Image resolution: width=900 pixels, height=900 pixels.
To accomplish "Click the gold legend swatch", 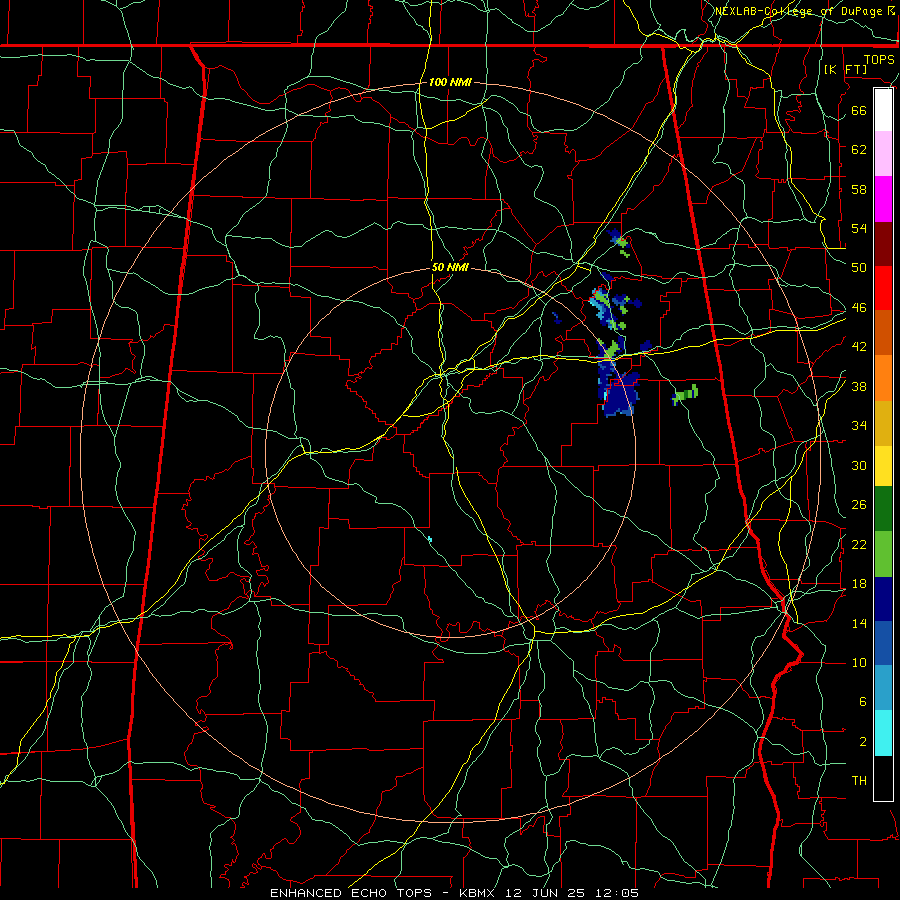I will [883, 423].
